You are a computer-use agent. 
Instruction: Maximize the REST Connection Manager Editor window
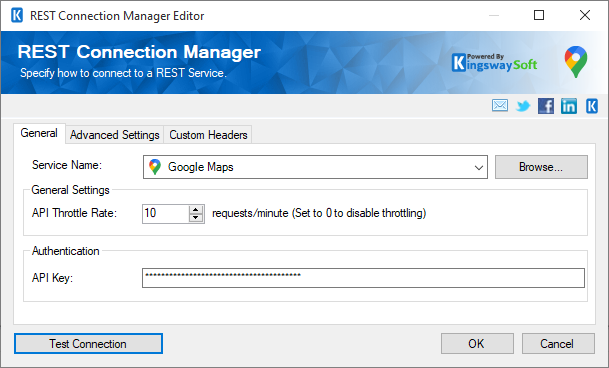539,15
